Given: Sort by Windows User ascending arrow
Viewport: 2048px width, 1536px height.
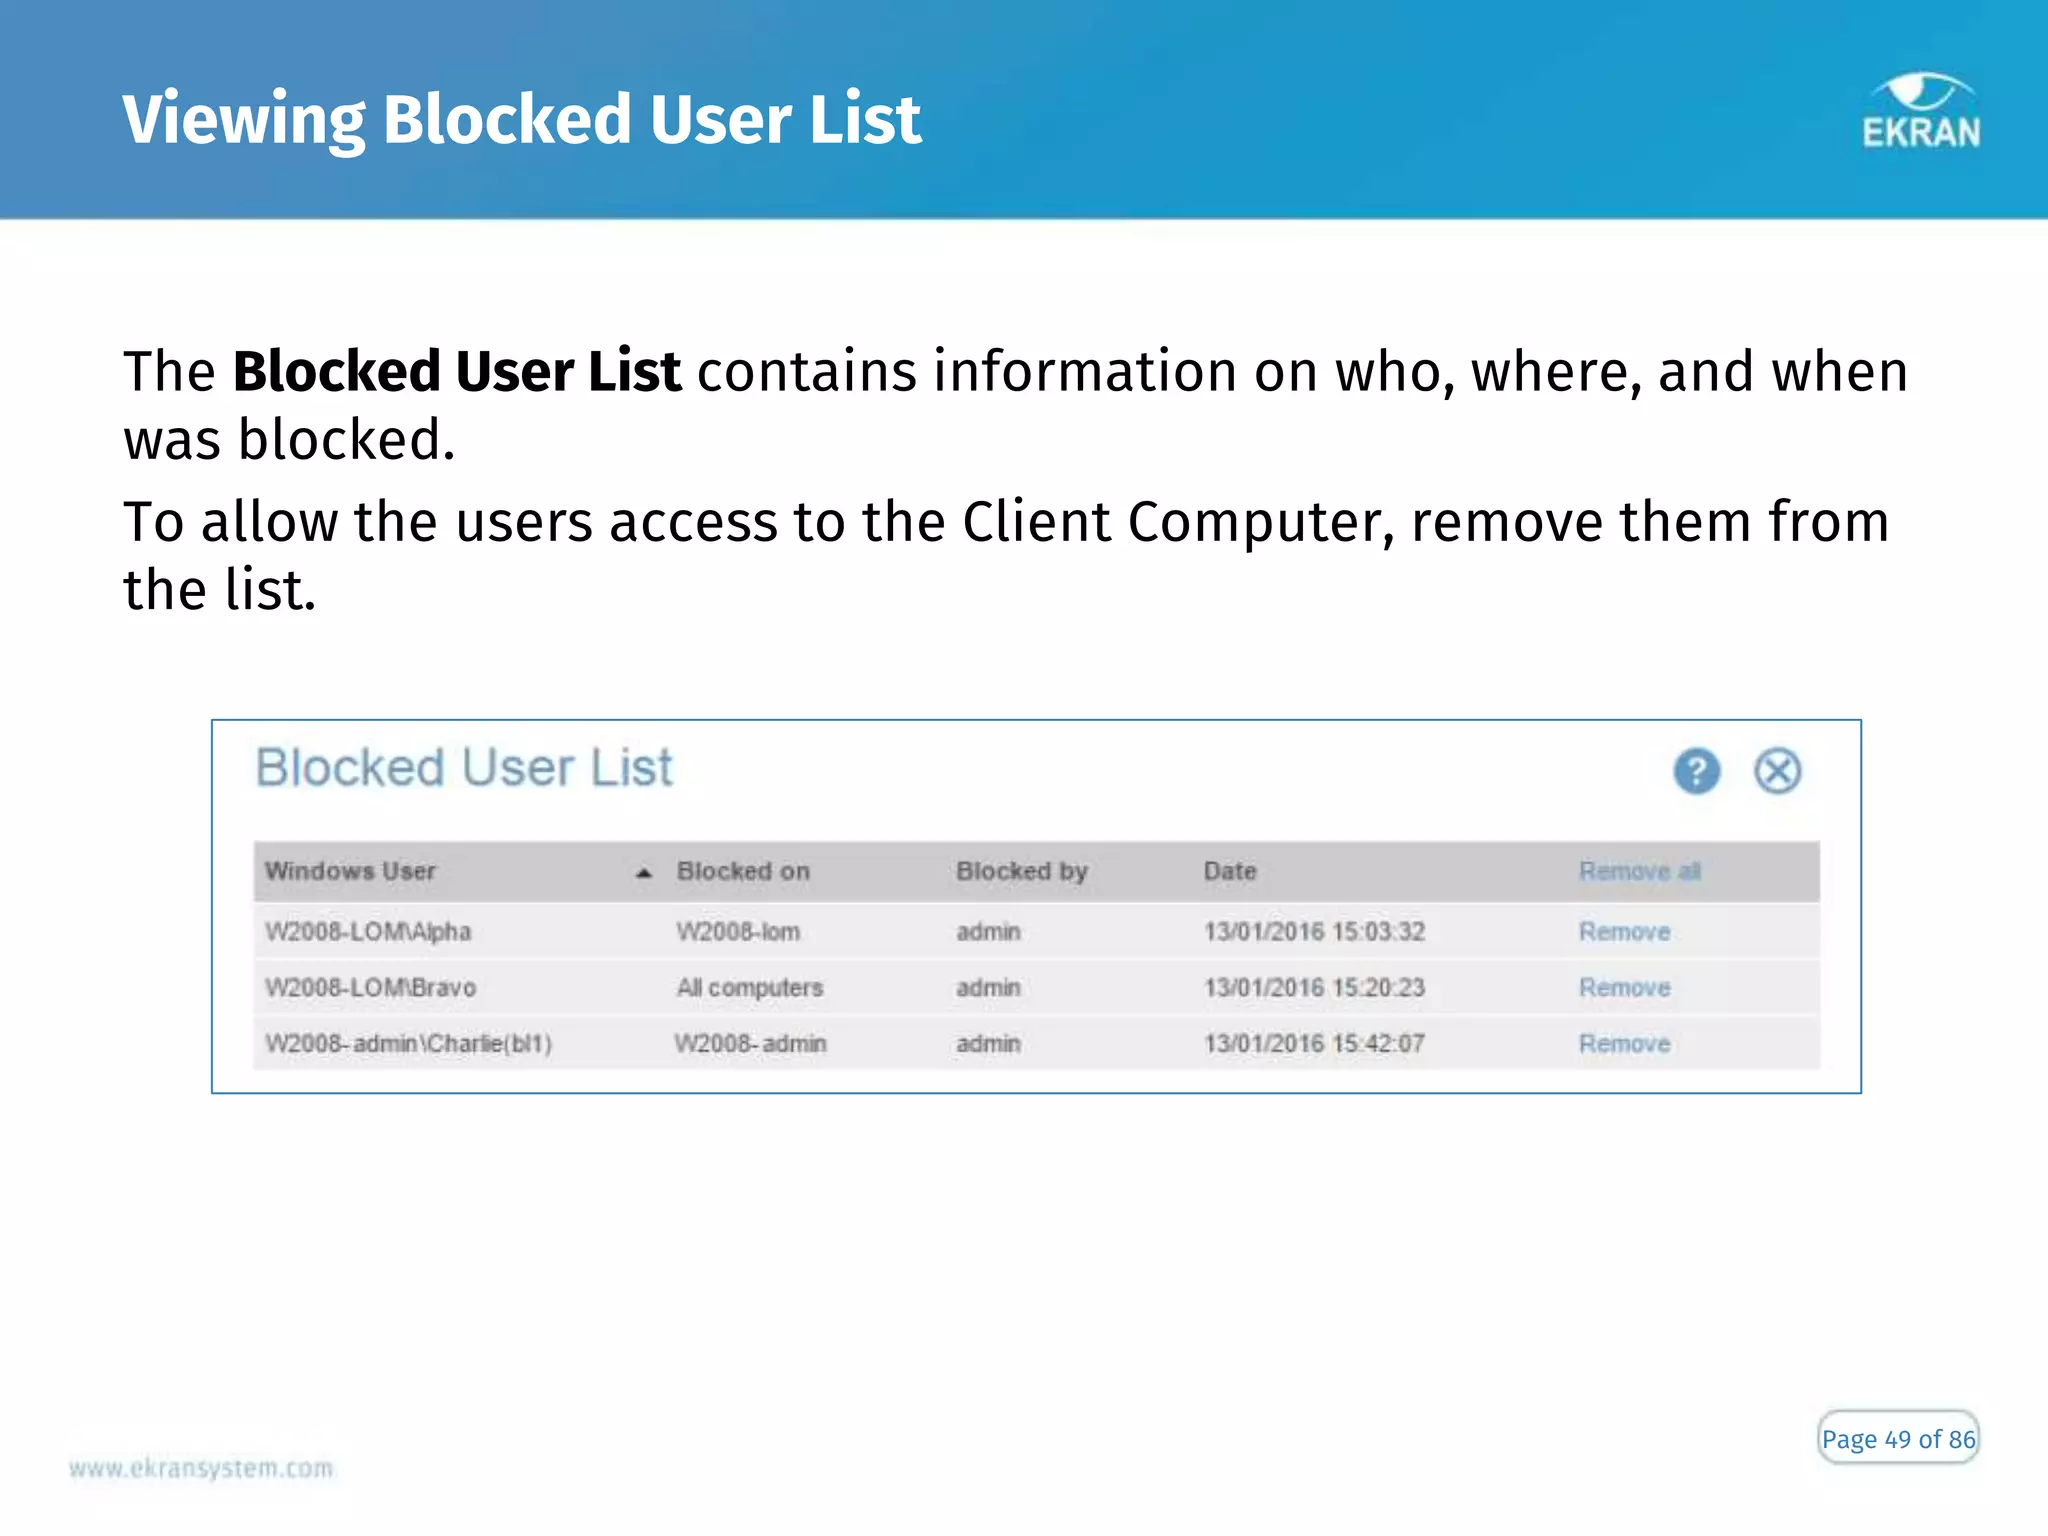Looking at the screenshot, I should coord(644,873).
